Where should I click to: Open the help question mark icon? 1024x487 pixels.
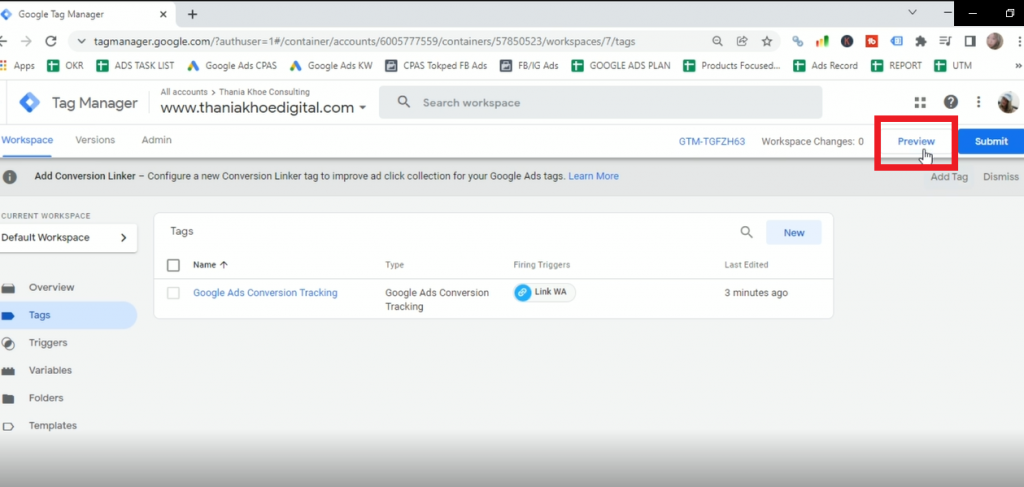point(950,102)
